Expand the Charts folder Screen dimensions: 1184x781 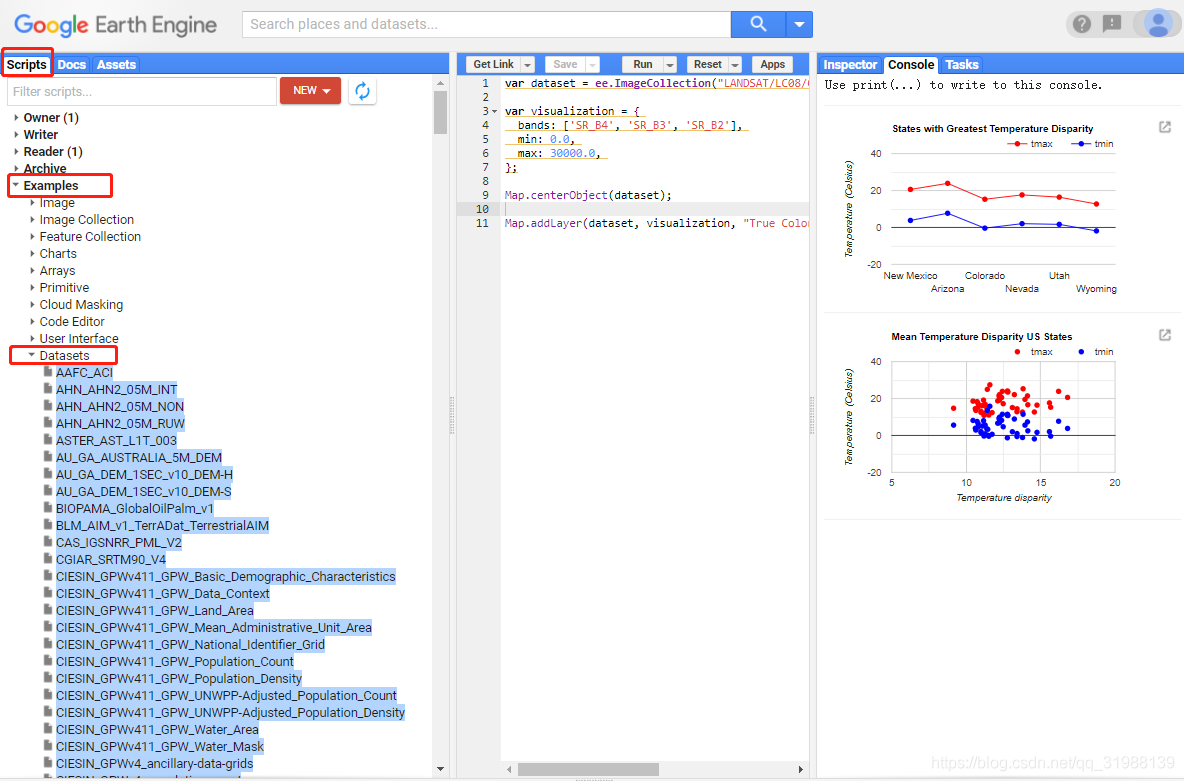32,253
